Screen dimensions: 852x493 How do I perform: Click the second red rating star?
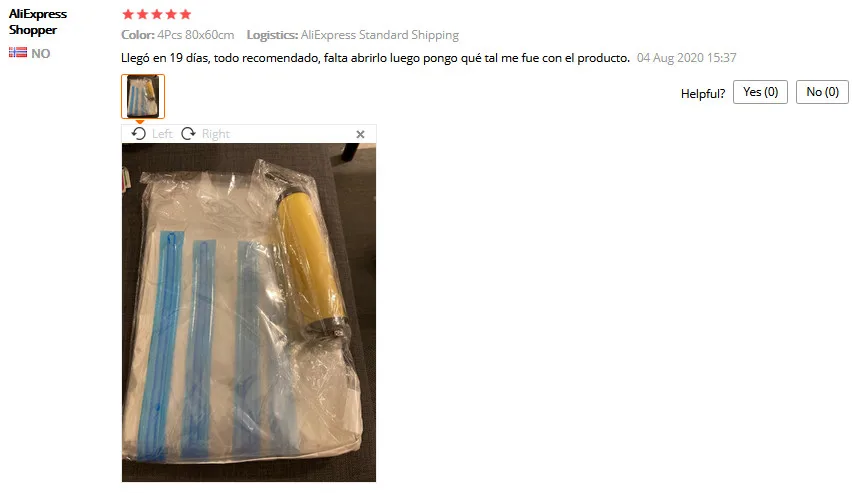point(142,14)
